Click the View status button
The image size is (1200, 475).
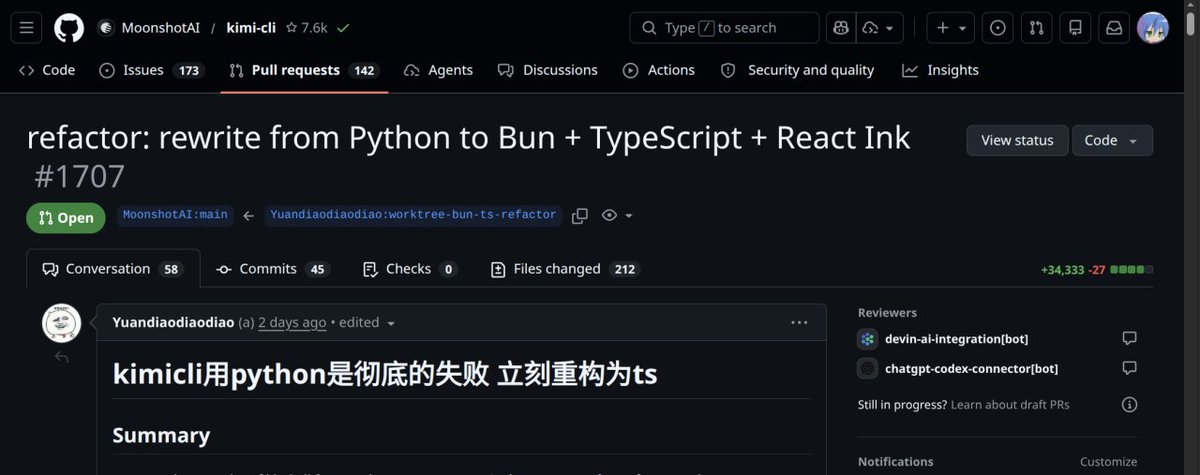pyautogui.click(x=1017, y=140)
